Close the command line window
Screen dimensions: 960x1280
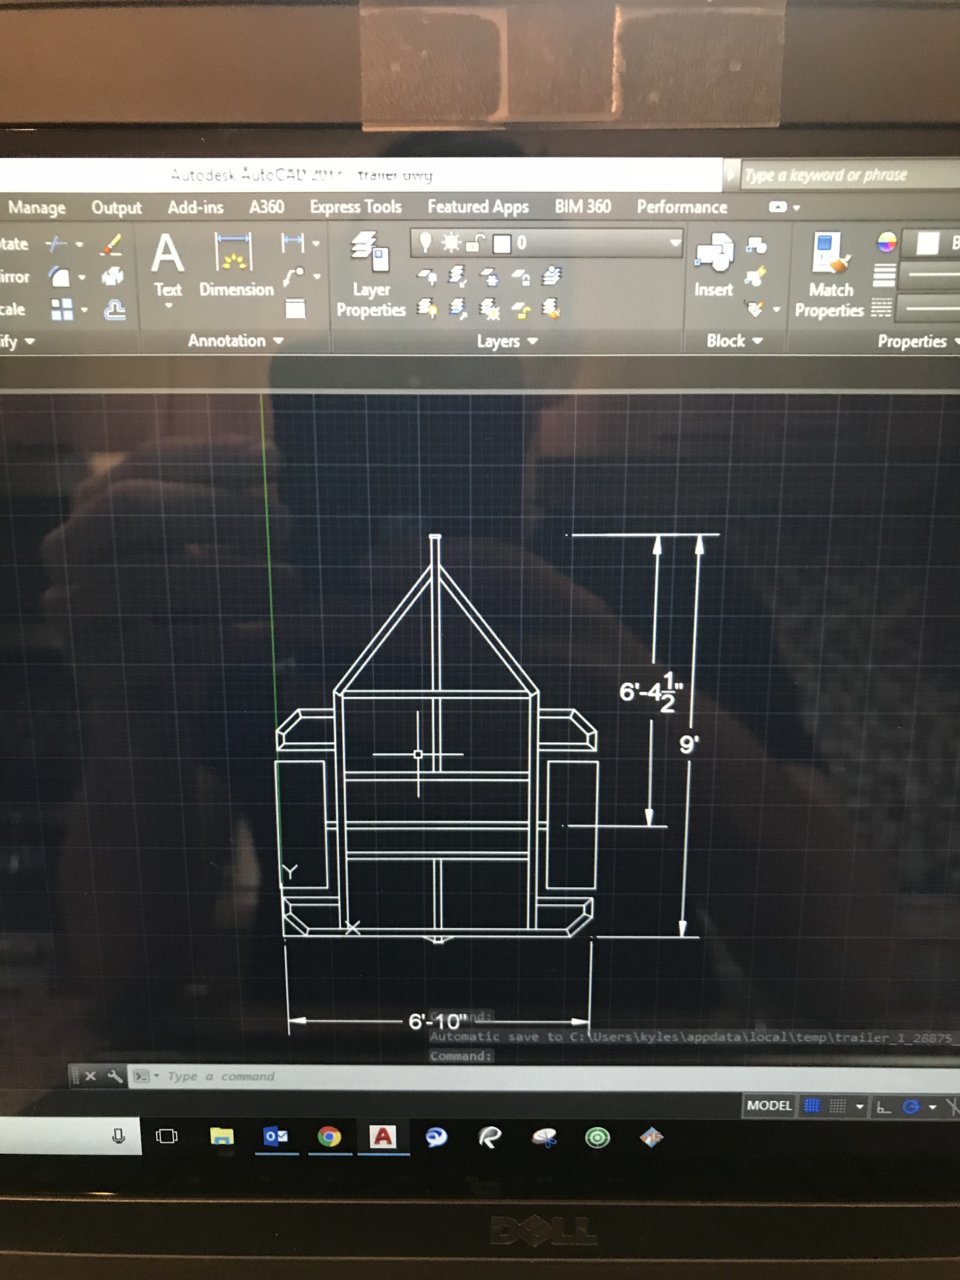coord(90,1076)
